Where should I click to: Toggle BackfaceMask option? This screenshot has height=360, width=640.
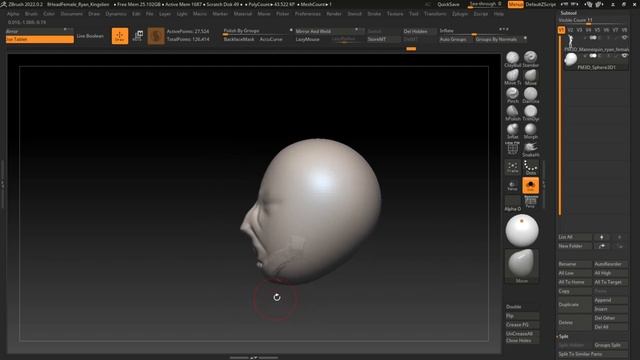(239, 39)
